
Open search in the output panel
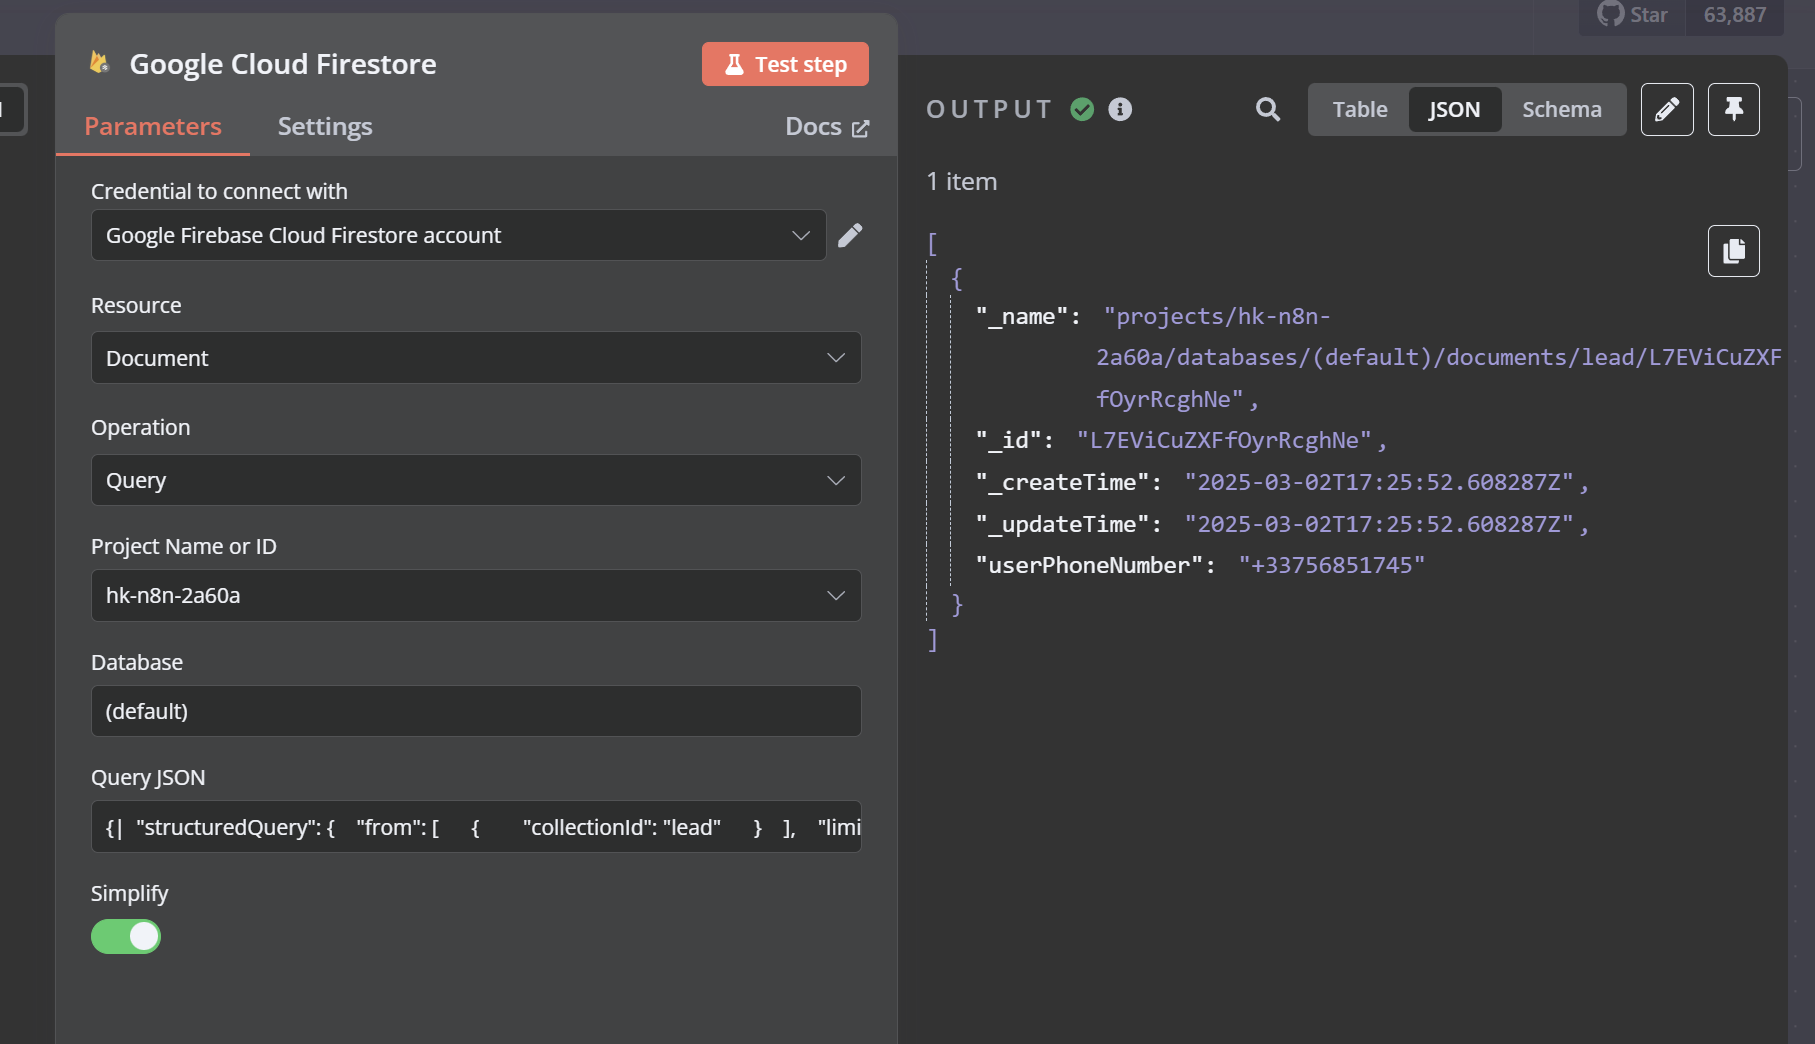click(x=1267, y=110)
